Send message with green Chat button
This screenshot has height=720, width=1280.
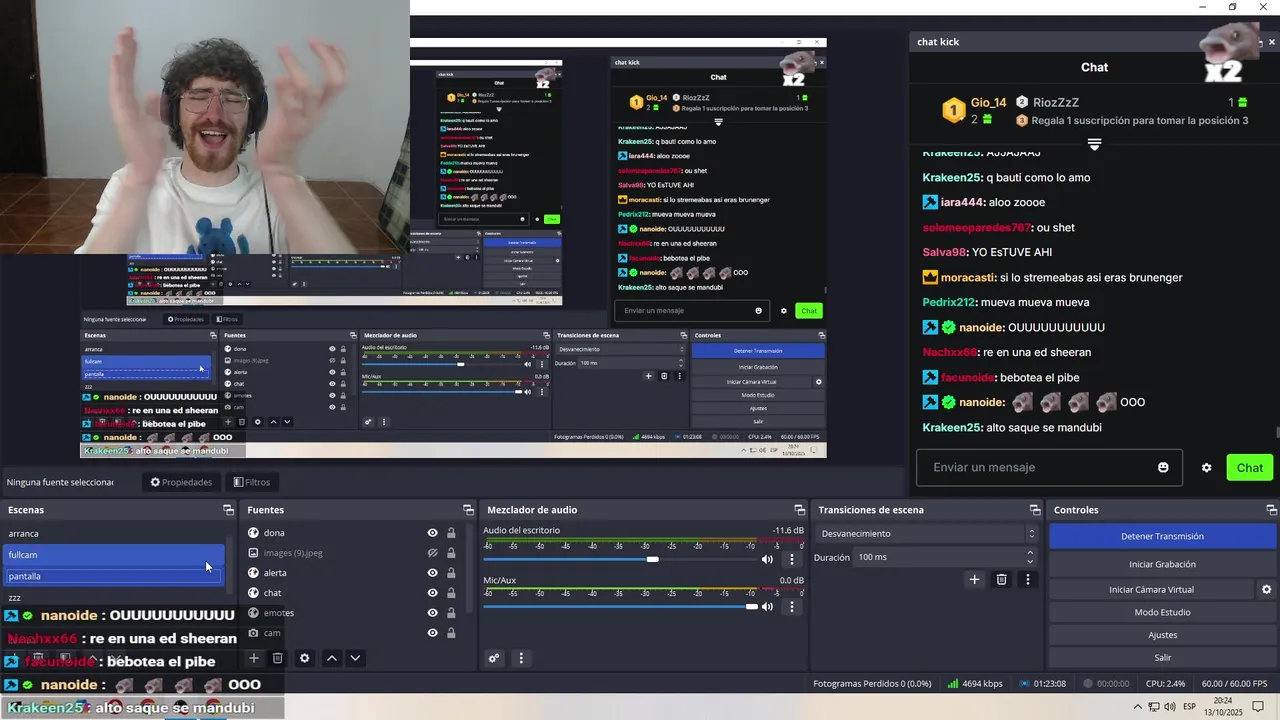click(1249, 468)
